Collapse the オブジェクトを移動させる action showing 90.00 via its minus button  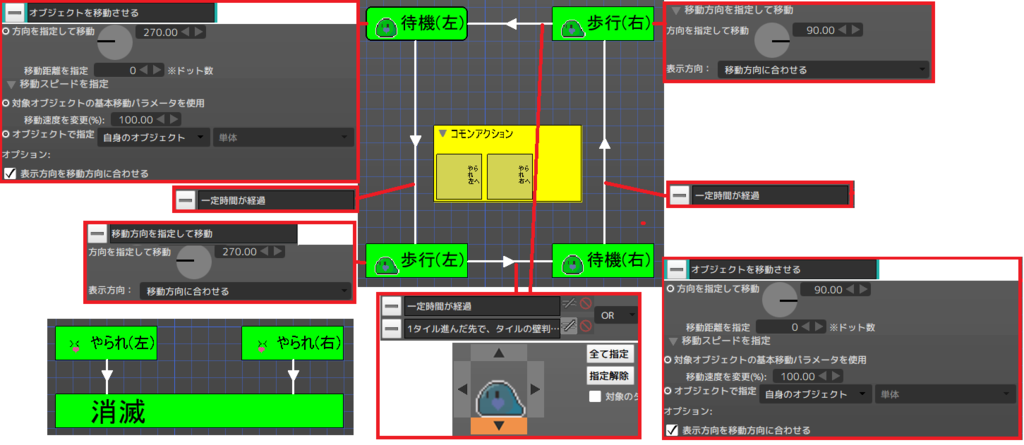(x=677, y=269)
